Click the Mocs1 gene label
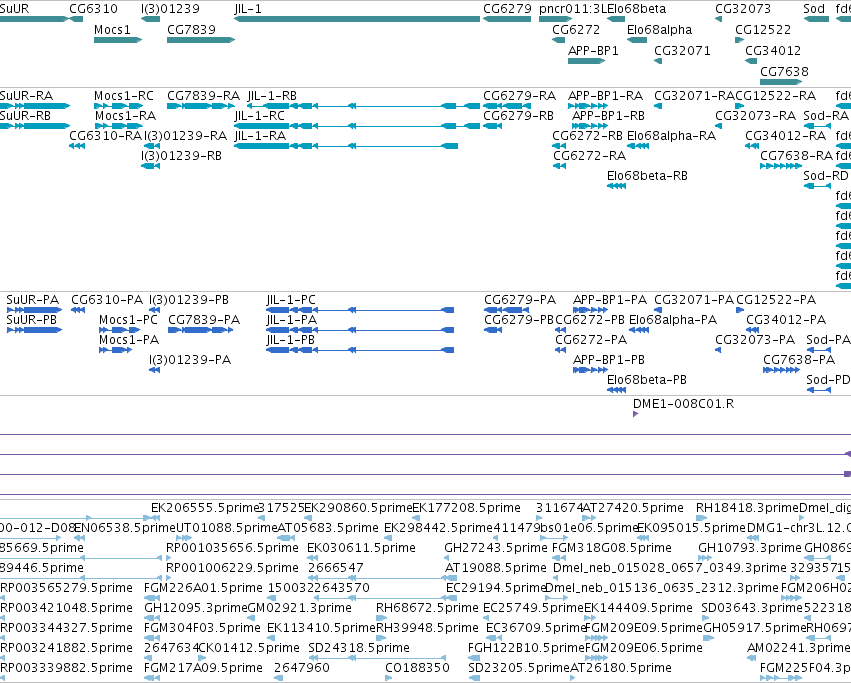 [112, 29]
